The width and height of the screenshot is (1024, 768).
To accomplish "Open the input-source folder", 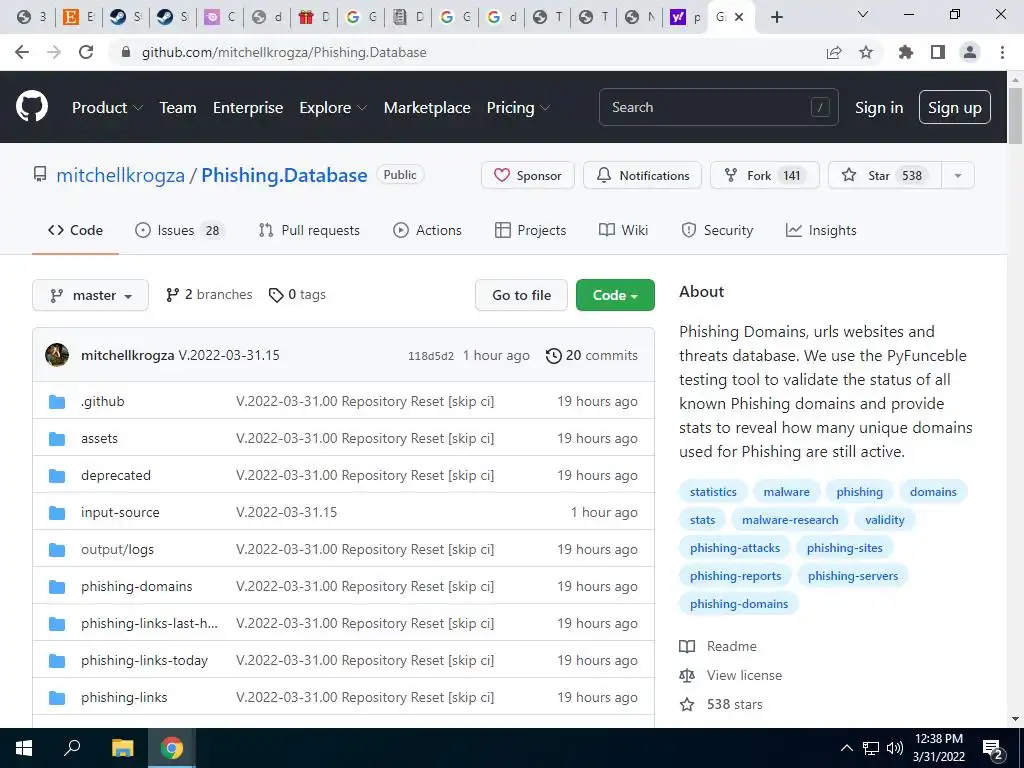I will point(120,513).
